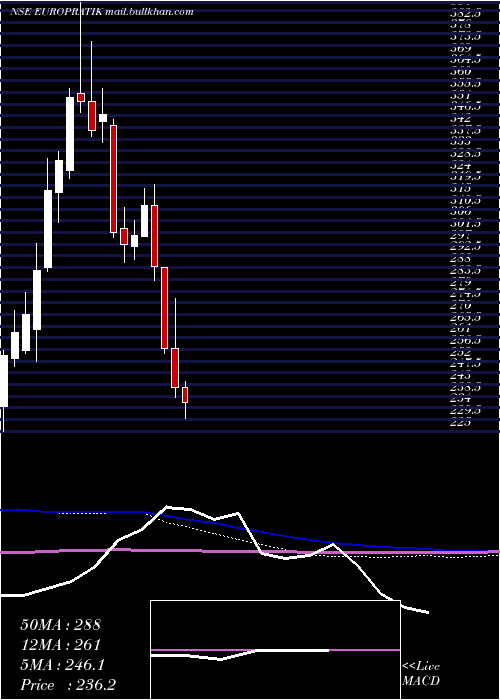The height and width of the screenshot is (700, 500).
Task: Click the 342 price axis label
Action: 460,119
